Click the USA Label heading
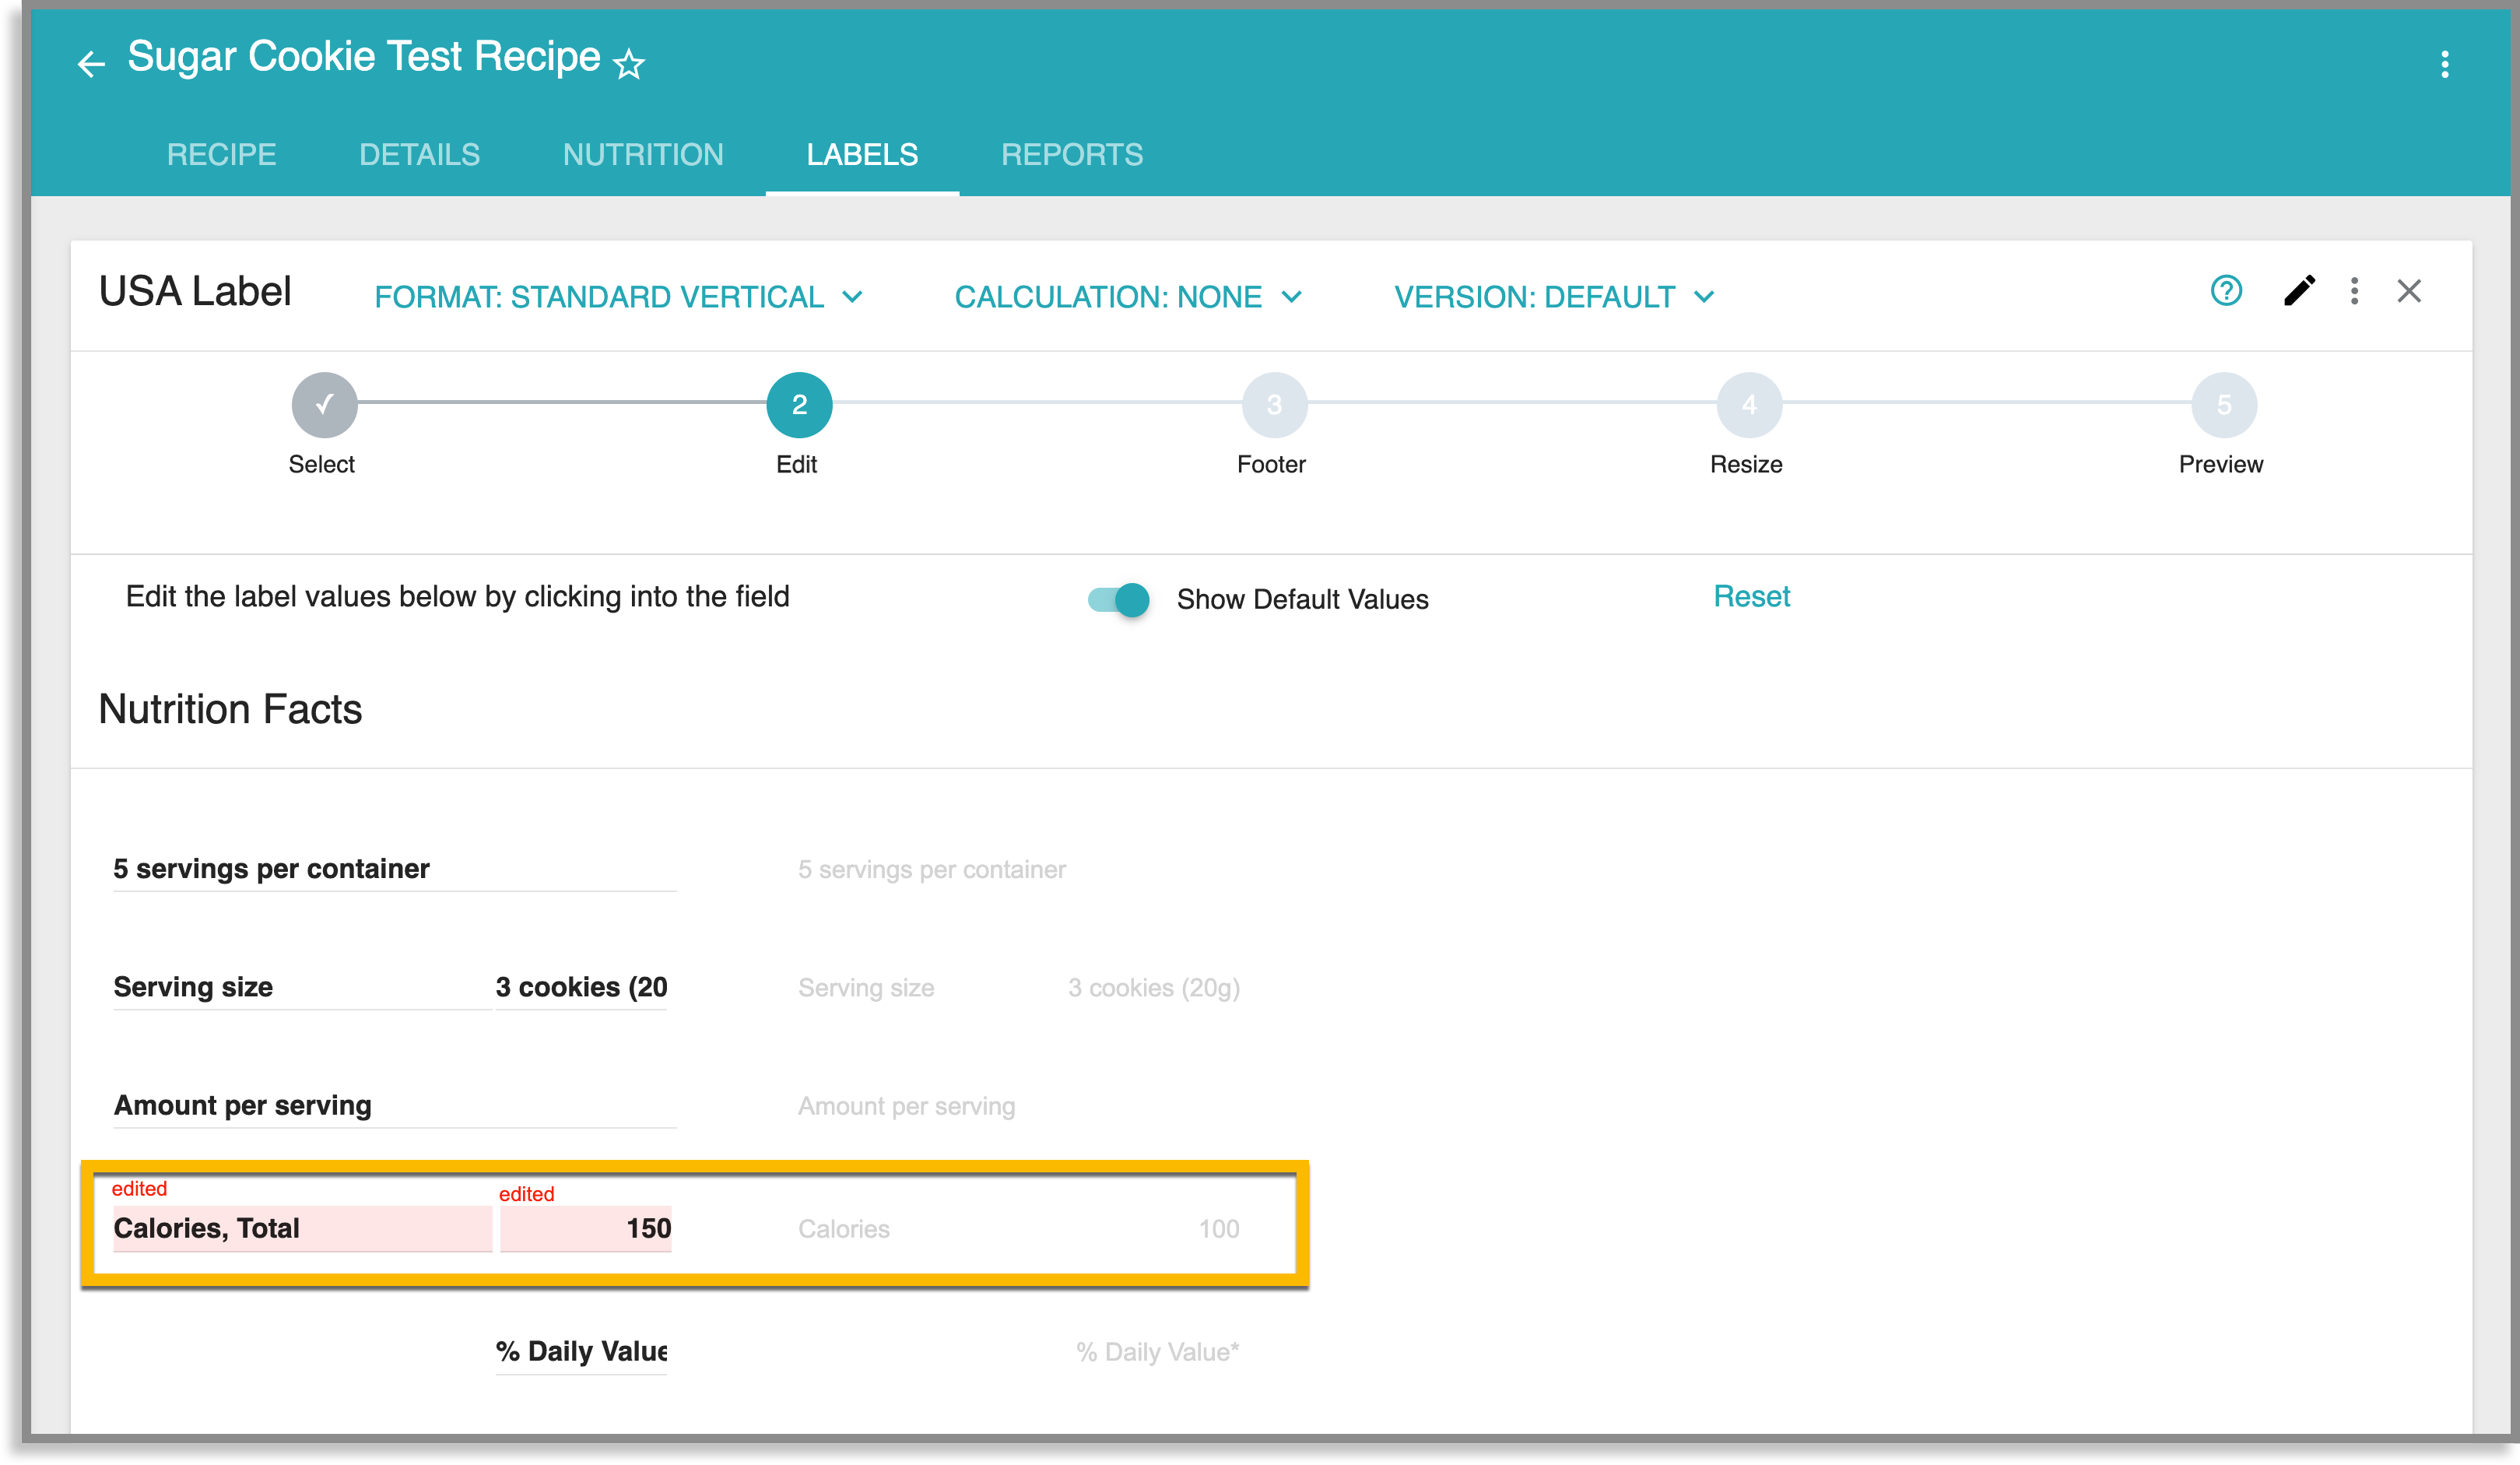The image size is (2520, 1465). click(195, 291)
